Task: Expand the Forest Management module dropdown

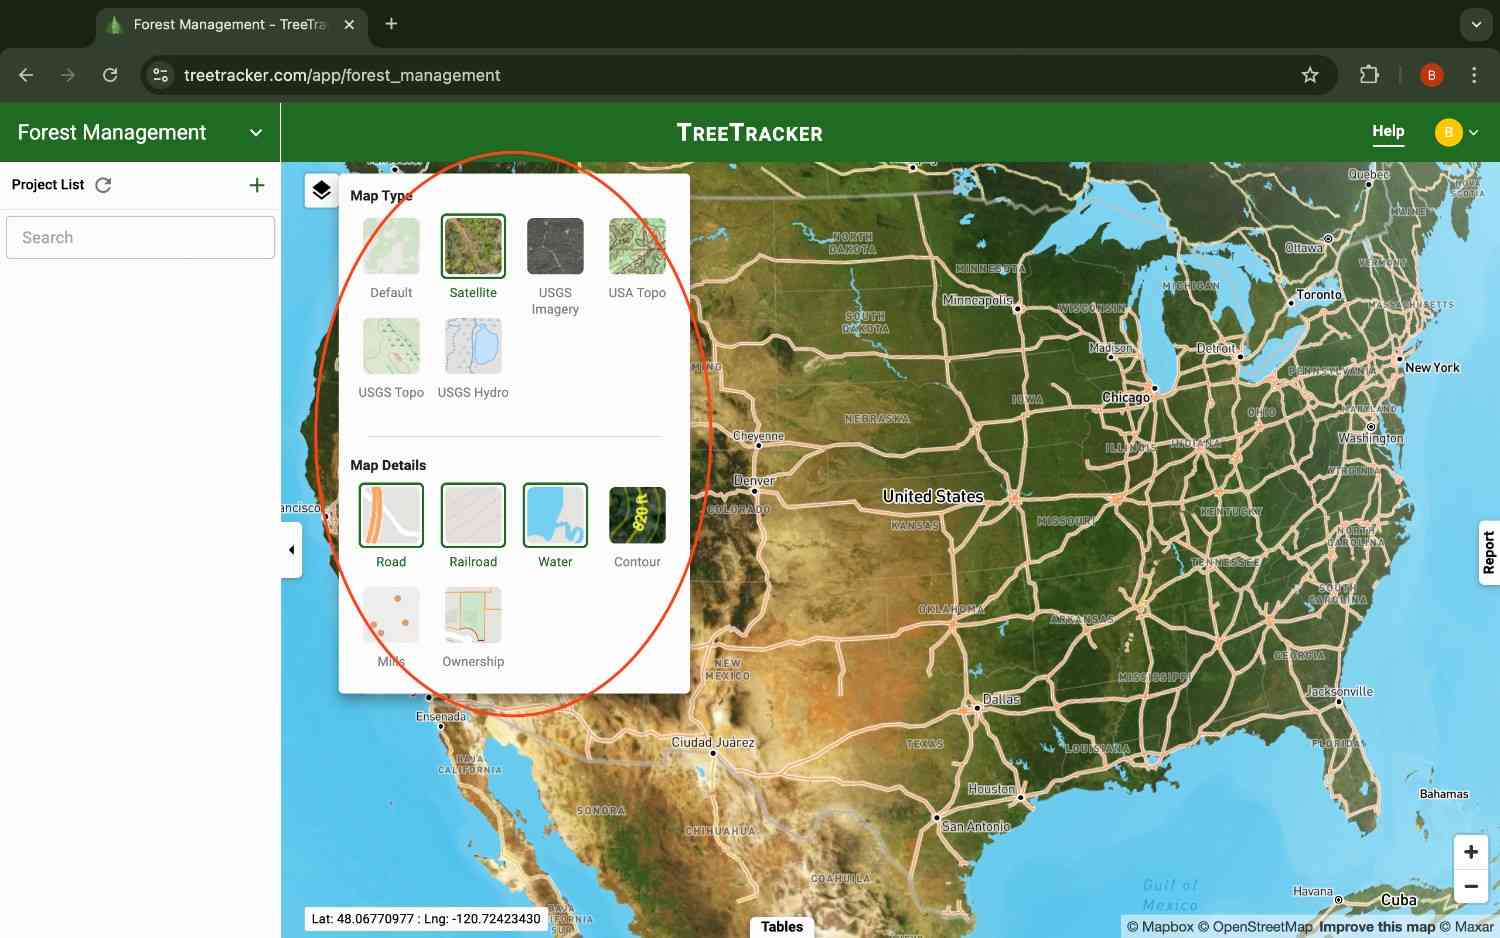Action: (x=255, y=132)
